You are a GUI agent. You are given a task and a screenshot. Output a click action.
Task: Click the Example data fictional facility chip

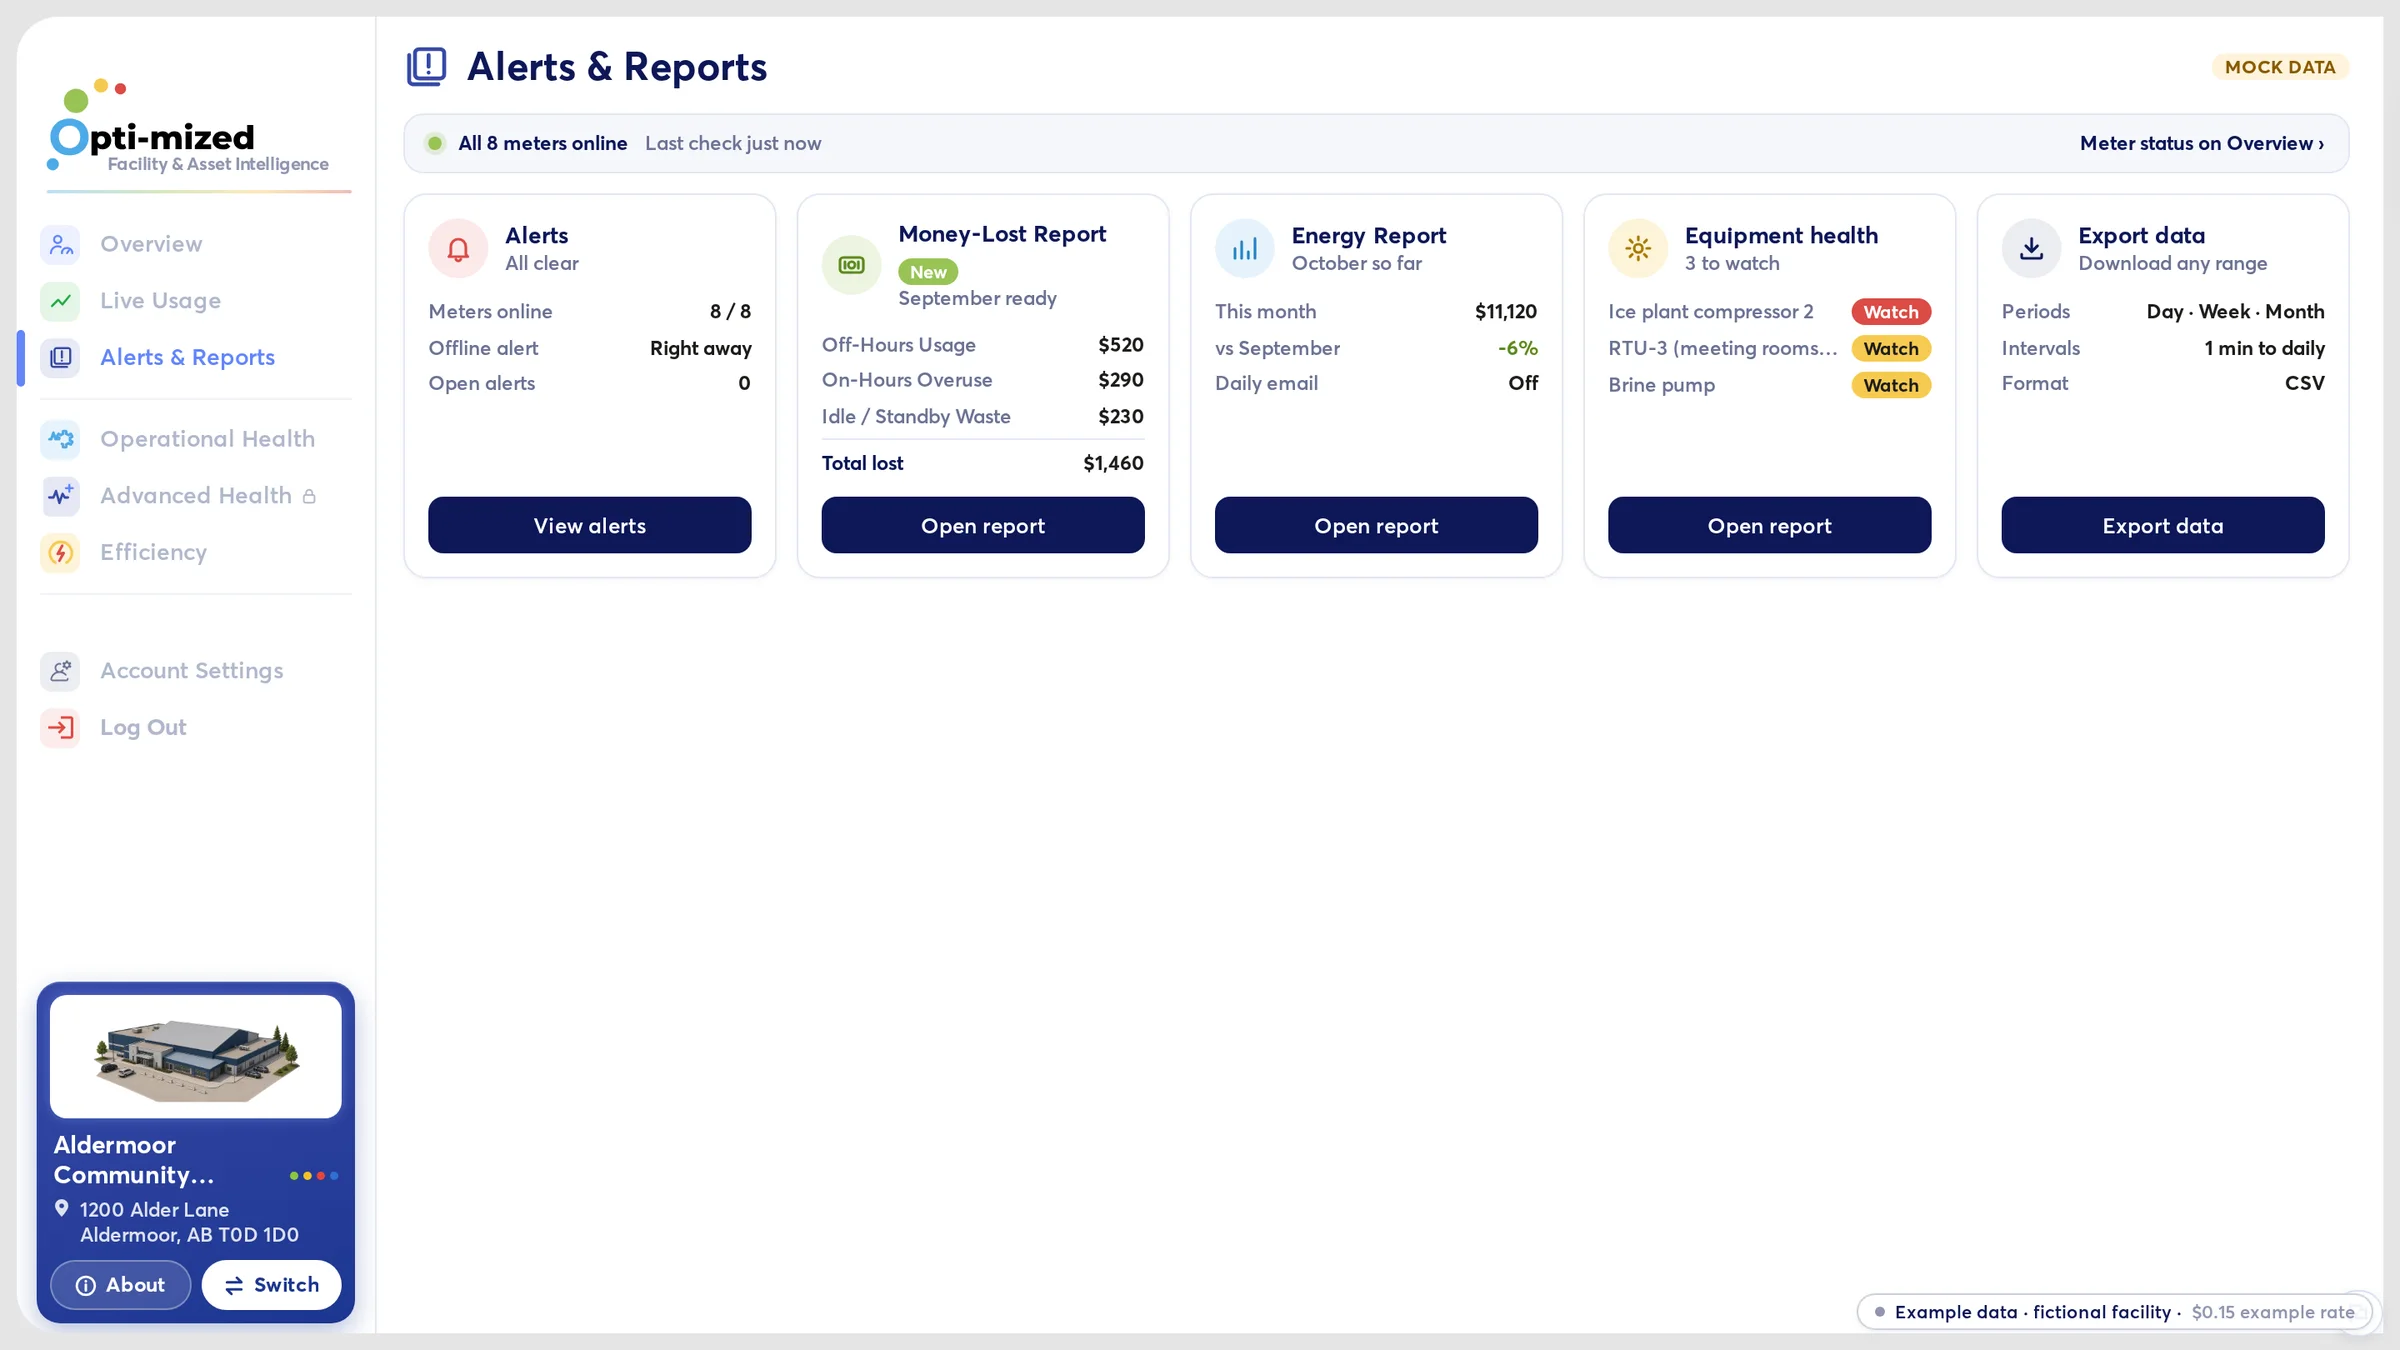point(2115,1312)
